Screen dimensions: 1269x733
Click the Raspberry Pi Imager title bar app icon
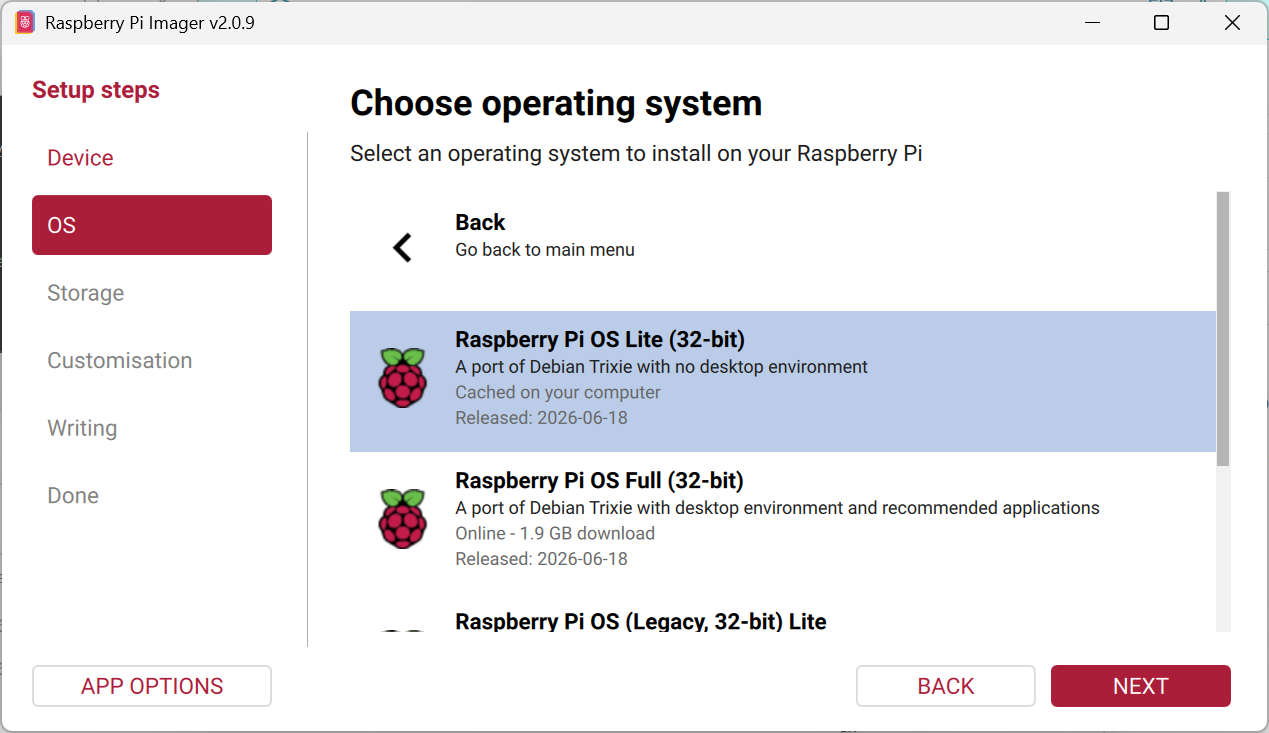pos(25,22)
